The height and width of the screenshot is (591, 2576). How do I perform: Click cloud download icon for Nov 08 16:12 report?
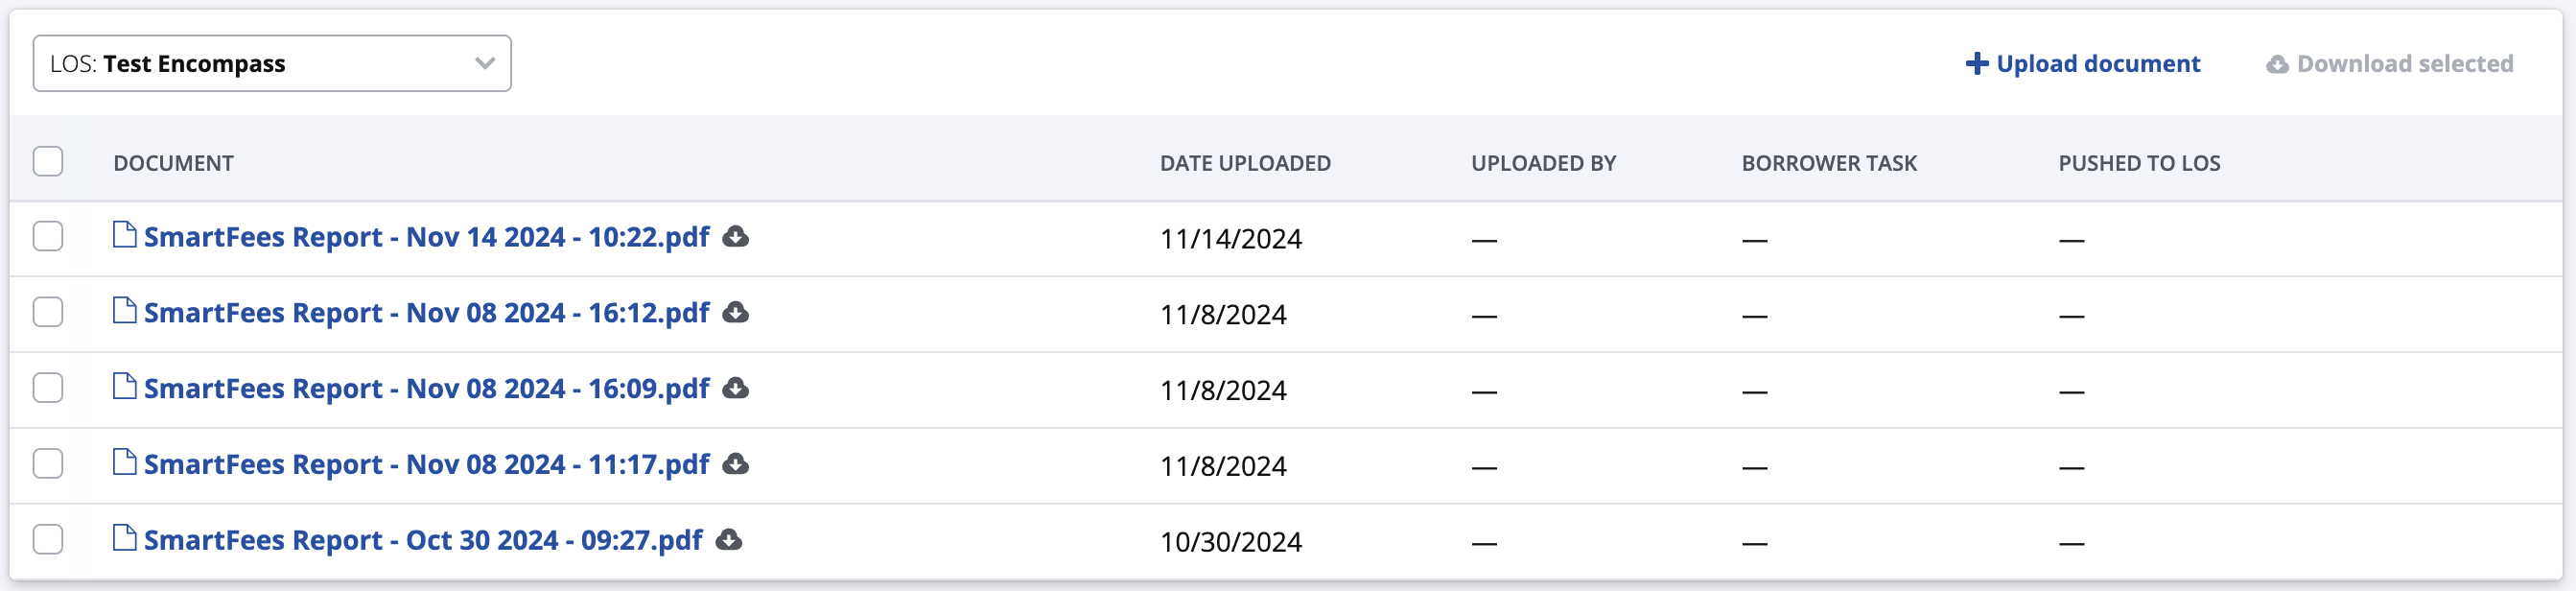click(x=736, y=313)
